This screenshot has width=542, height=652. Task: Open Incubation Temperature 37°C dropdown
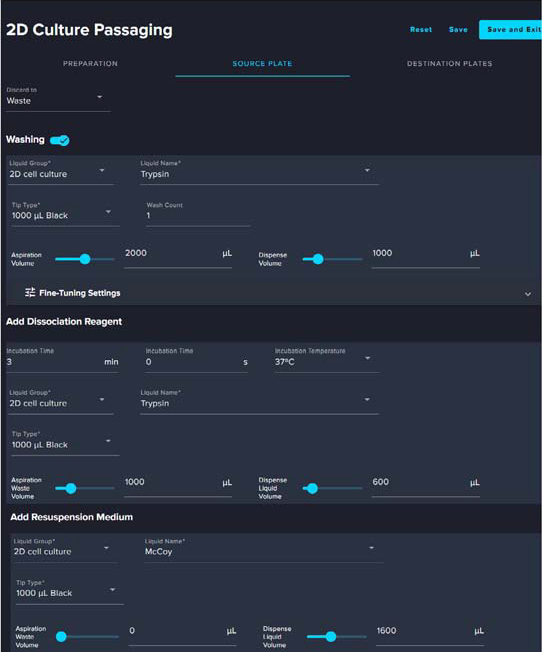pos(327,361)
